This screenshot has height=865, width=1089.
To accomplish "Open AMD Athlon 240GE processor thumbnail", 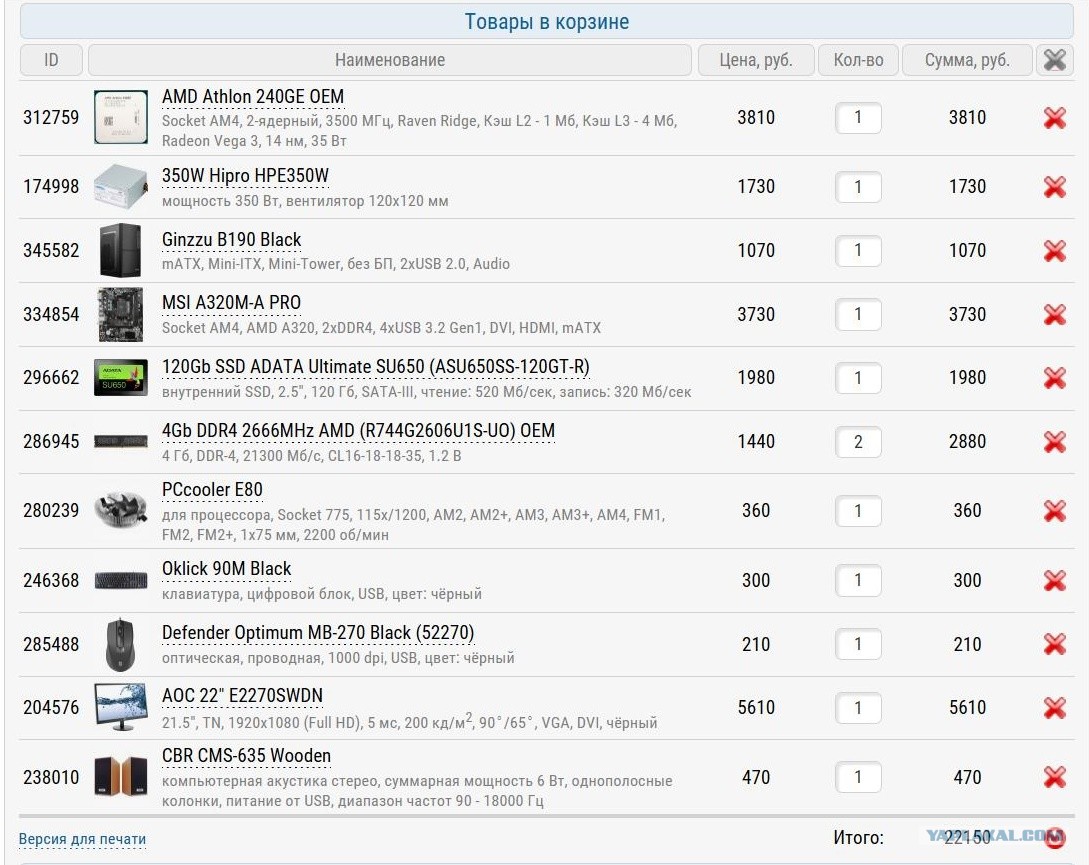I will 121,117.
